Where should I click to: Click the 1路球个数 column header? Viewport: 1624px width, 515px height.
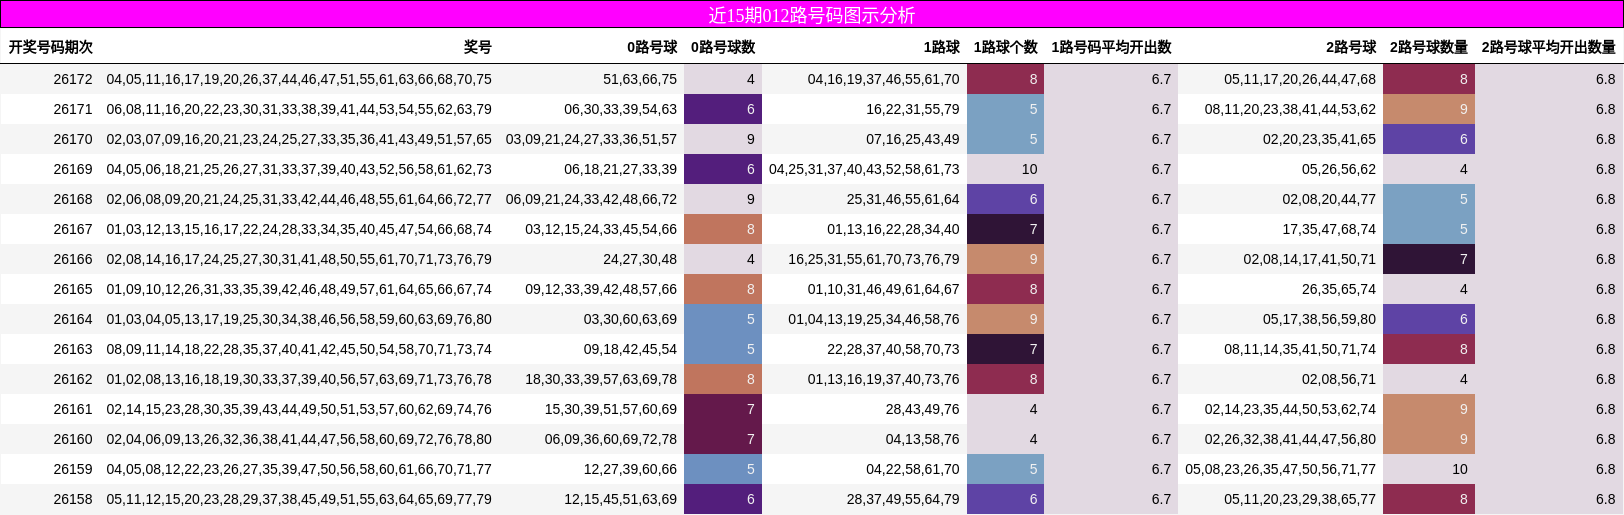pos(1005,47)
